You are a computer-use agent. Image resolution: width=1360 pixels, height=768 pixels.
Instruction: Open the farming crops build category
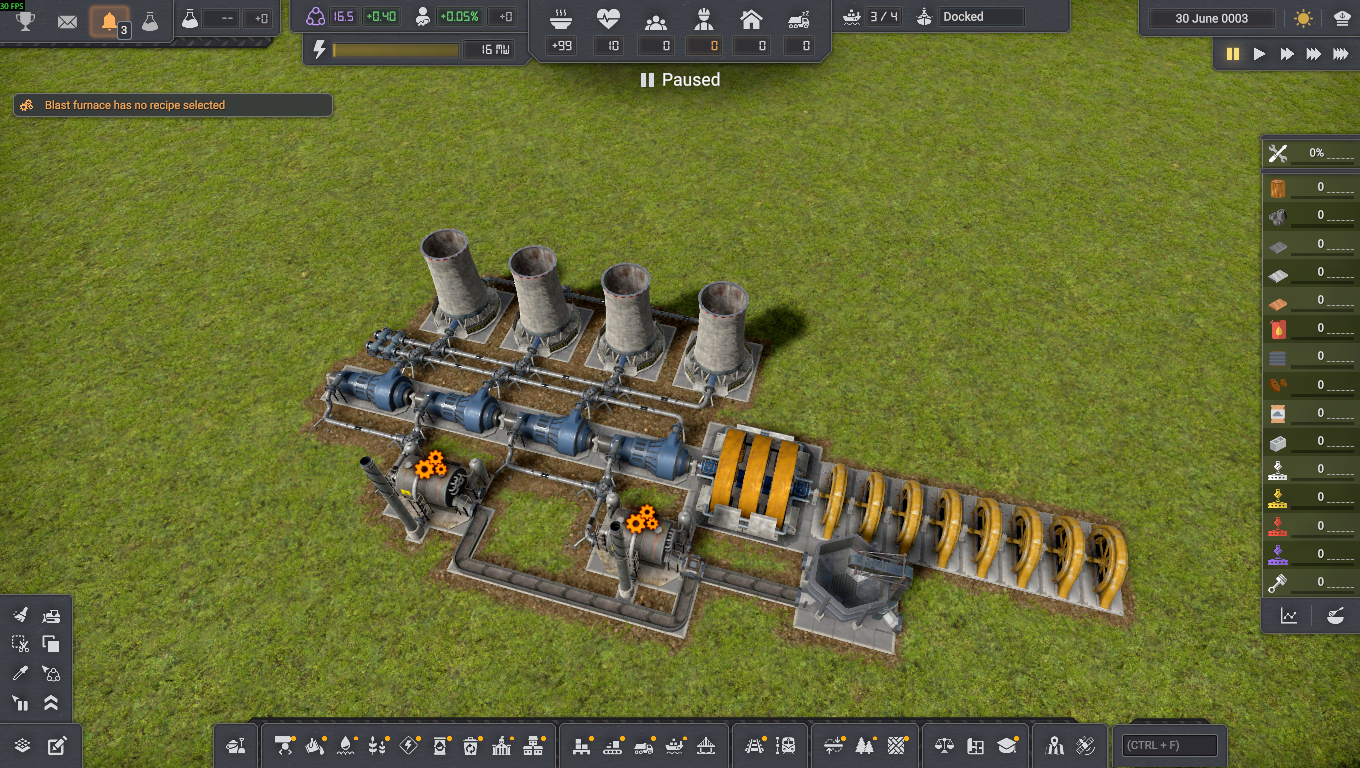click(377, 746)
